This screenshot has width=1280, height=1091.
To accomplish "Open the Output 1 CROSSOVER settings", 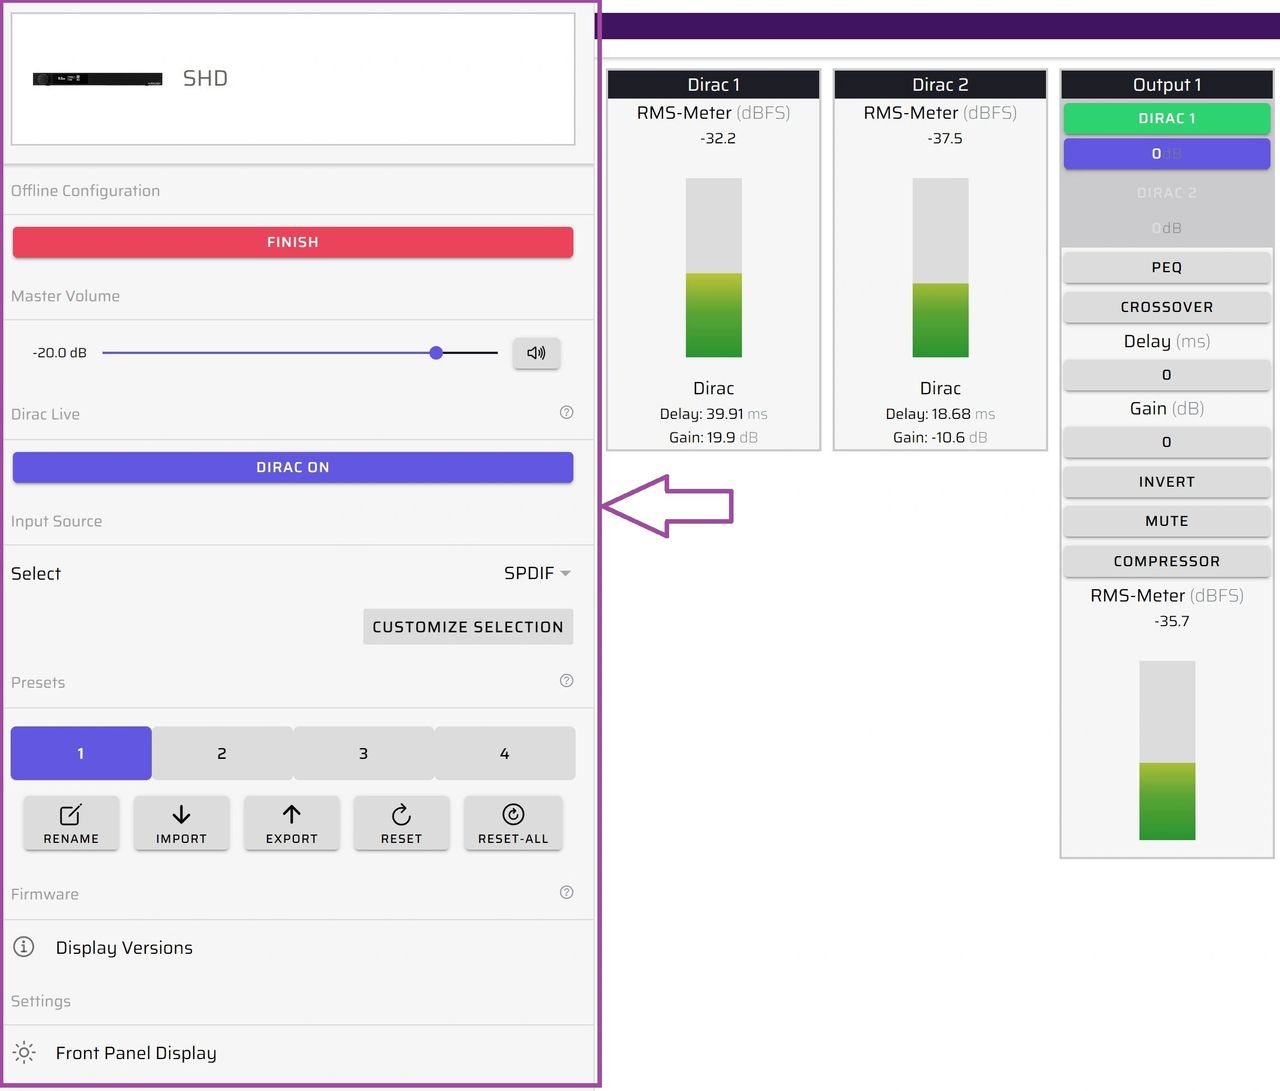I will (1166, 307).
